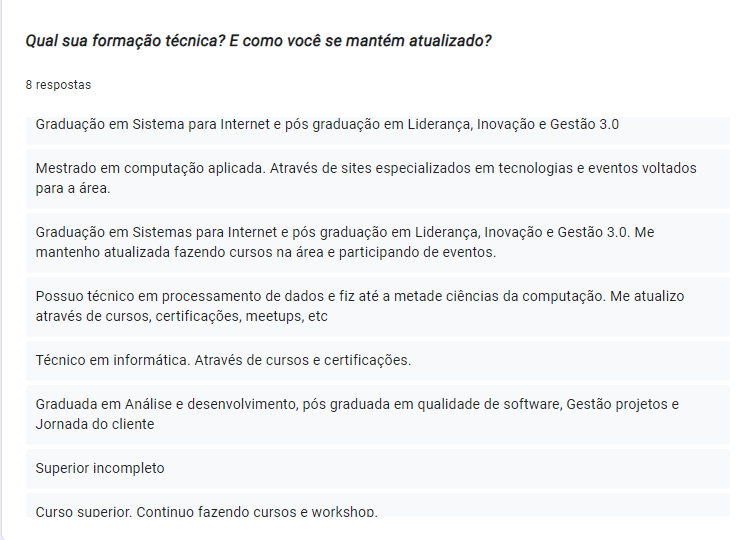Click the 'Possuo técnico em processamento de dados' response
744x540 pixels.
pos(378,307)
